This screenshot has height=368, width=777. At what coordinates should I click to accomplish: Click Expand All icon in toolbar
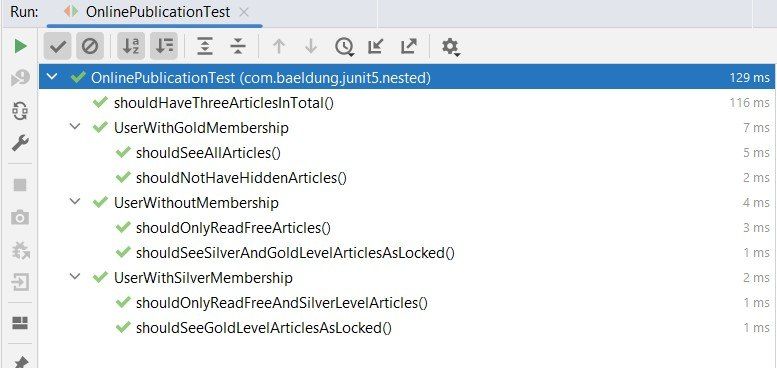[x=205, y=47]
